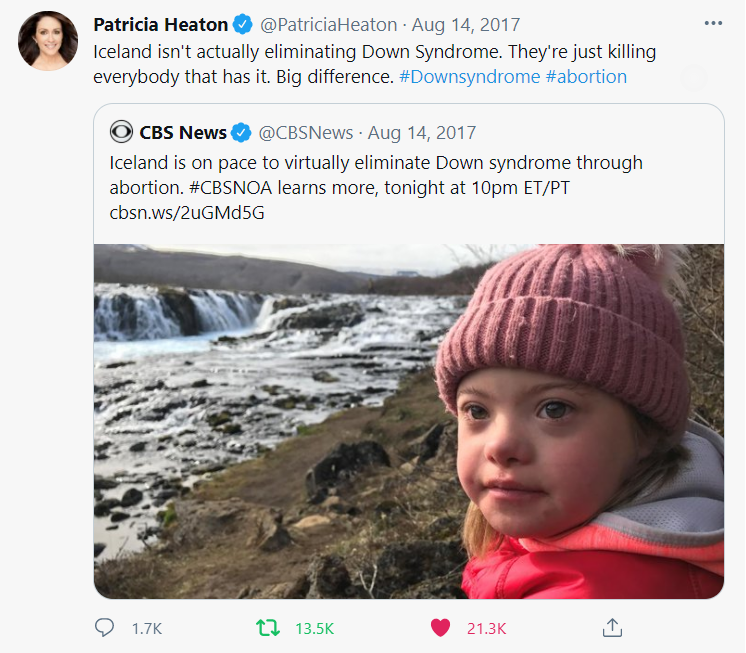Open the quoted CBS News tweet text
This screenshot has width=746, height=653.
(x=376, y=187)
